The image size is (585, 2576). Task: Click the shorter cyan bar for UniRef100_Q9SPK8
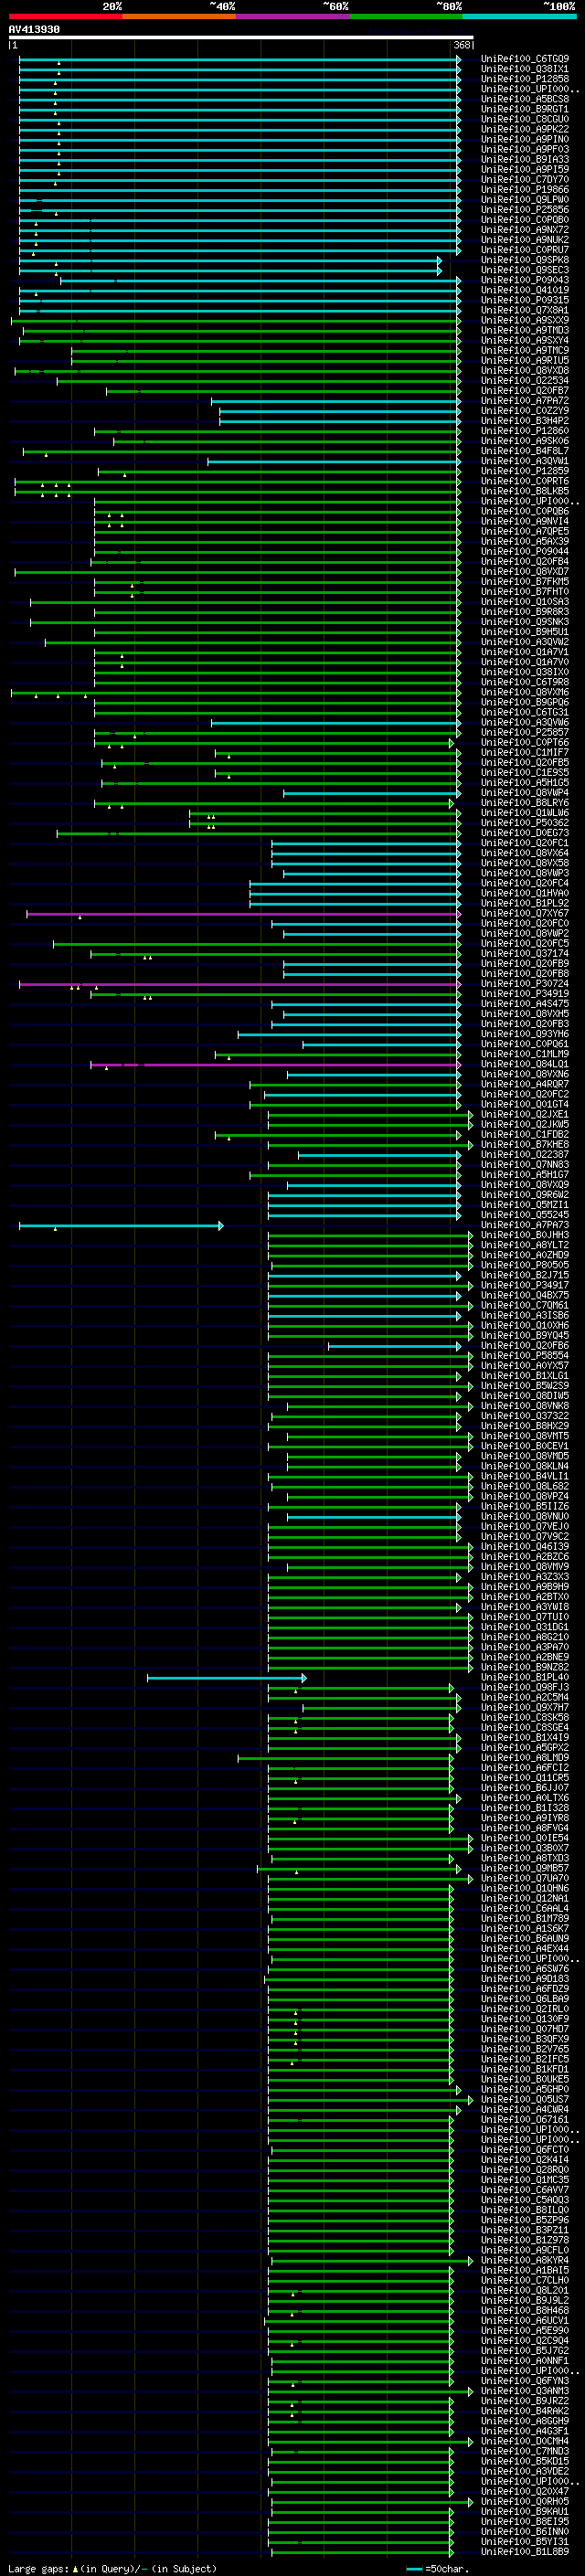[230, 260]
